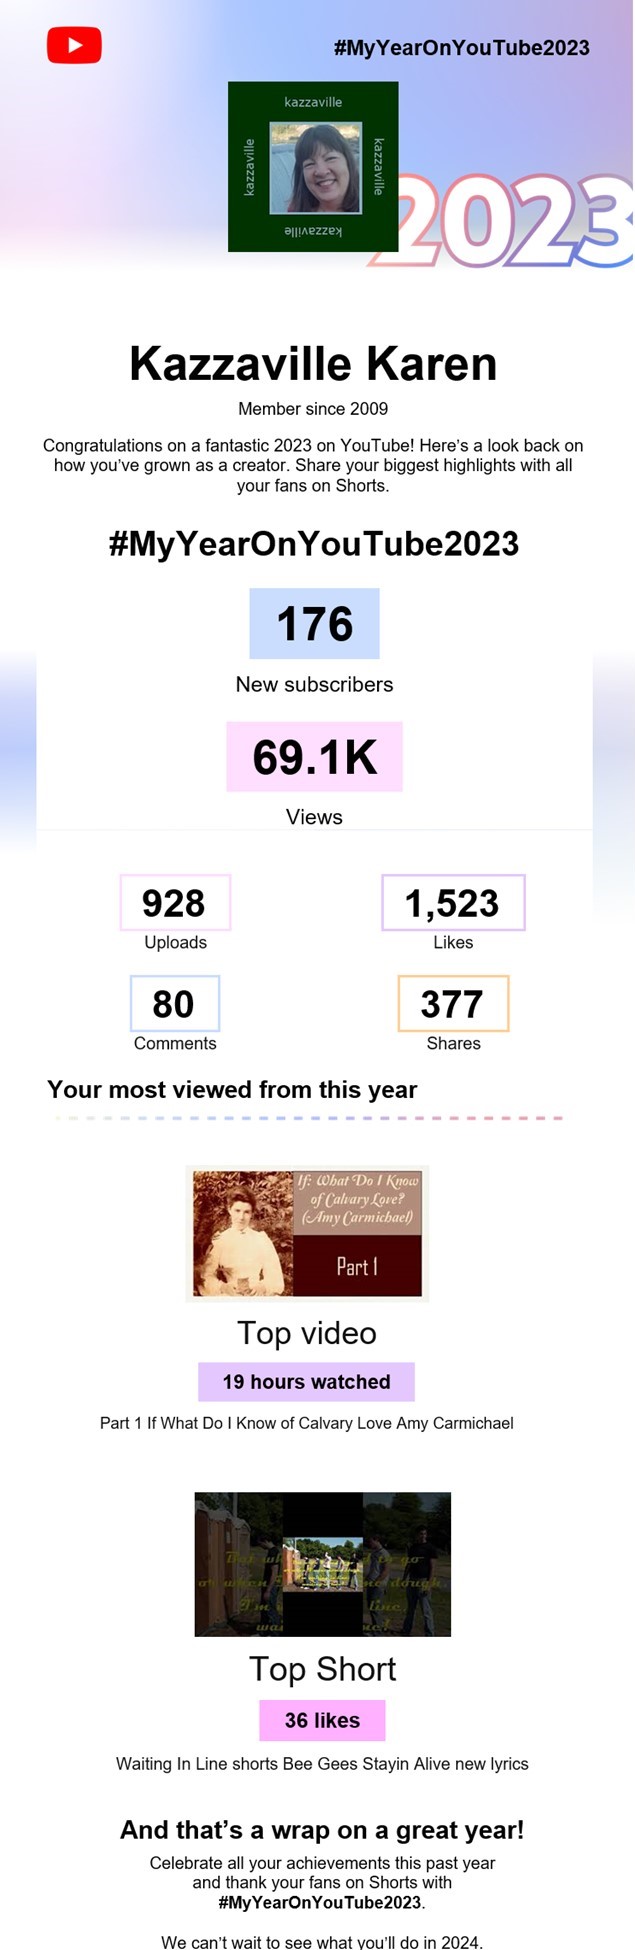The width and height of the screenshot is (635, 1950).
Task: Open the Waiting In Line shorts title
Action: pyautogui.click(x=322, y=1764)
